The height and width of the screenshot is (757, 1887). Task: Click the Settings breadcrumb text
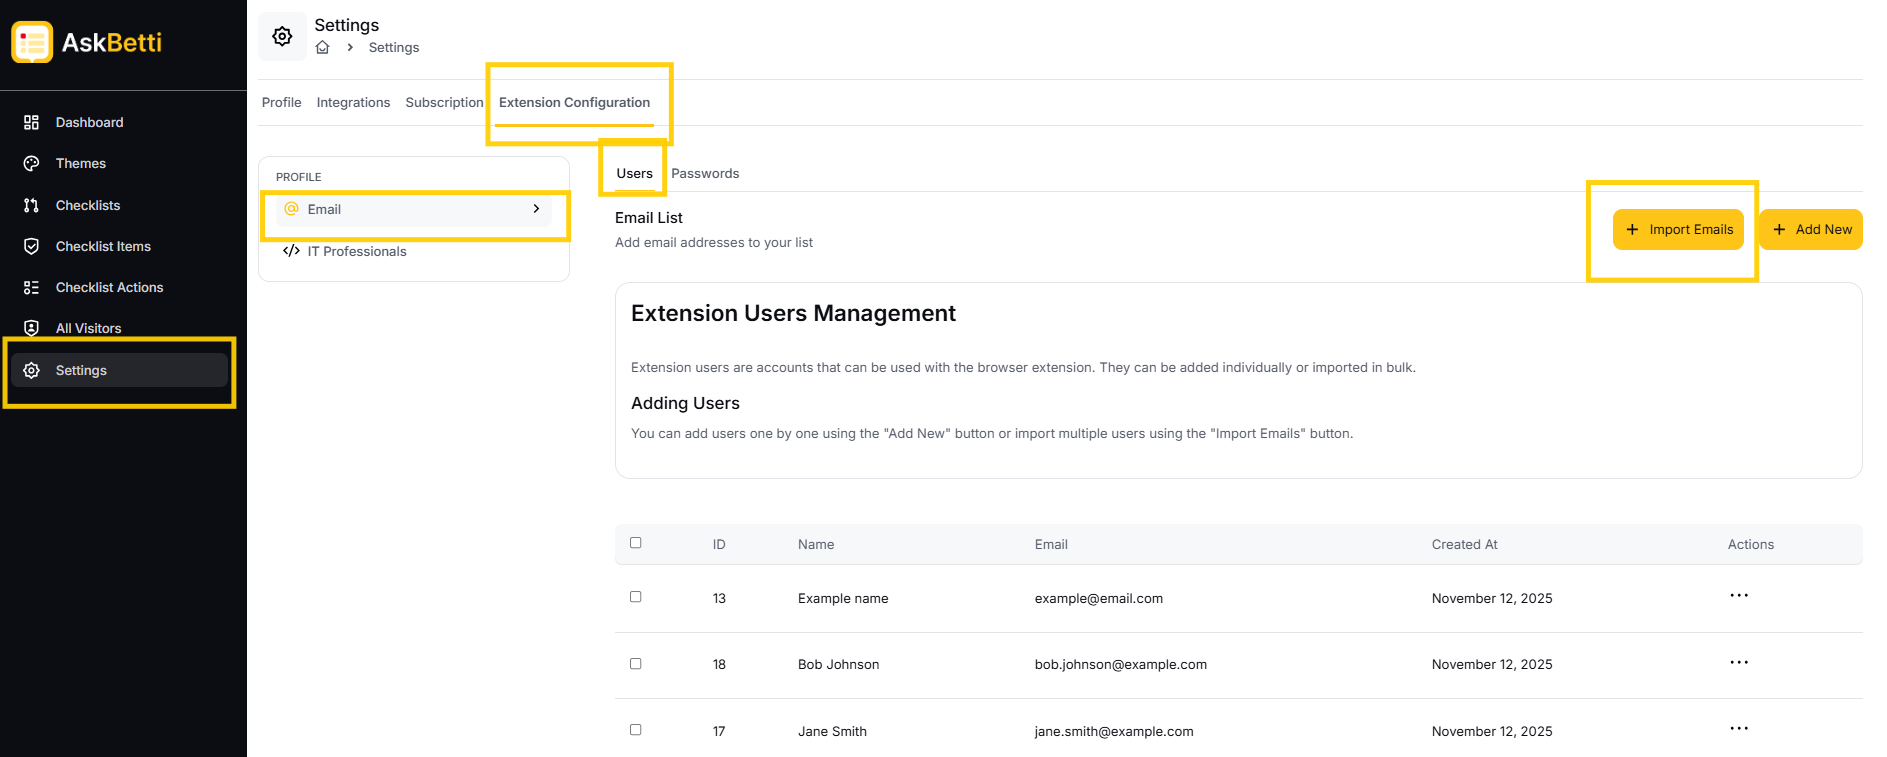pyautogui.click(x=393, y=47)
